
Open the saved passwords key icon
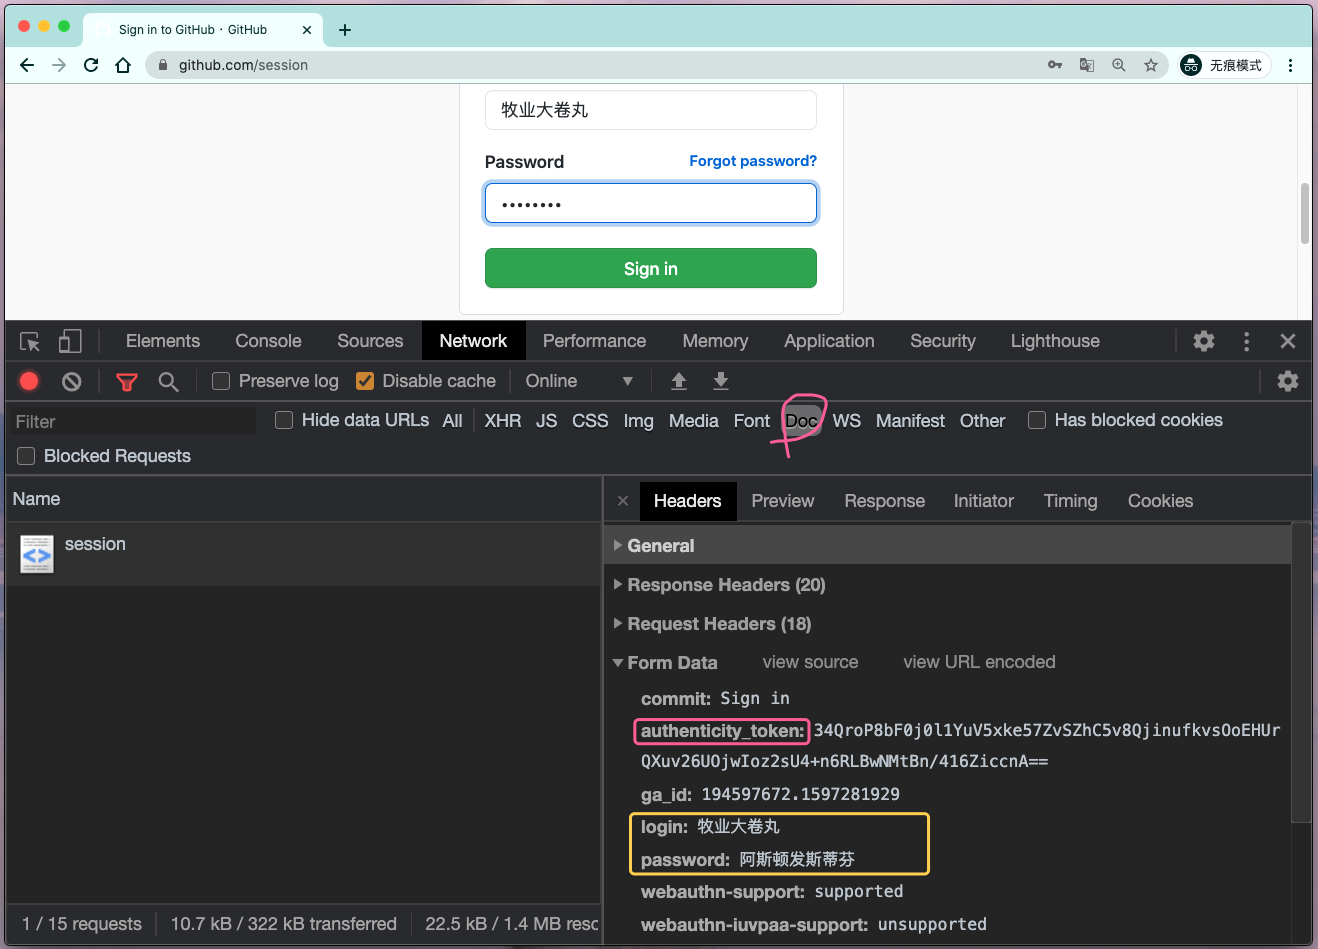(x=1055, y=65)
